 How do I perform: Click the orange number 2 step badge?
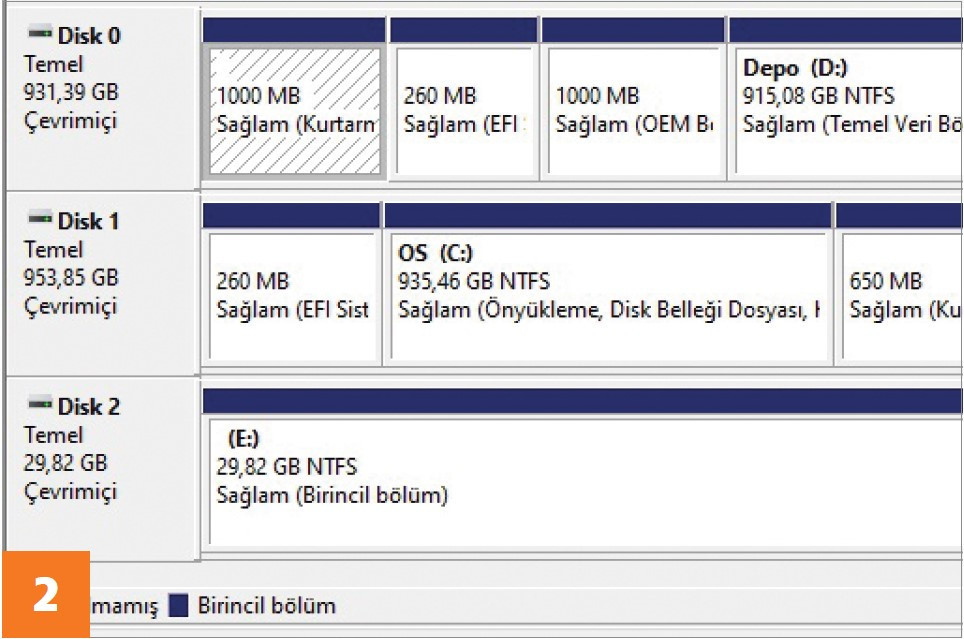(x=46, y=594)
